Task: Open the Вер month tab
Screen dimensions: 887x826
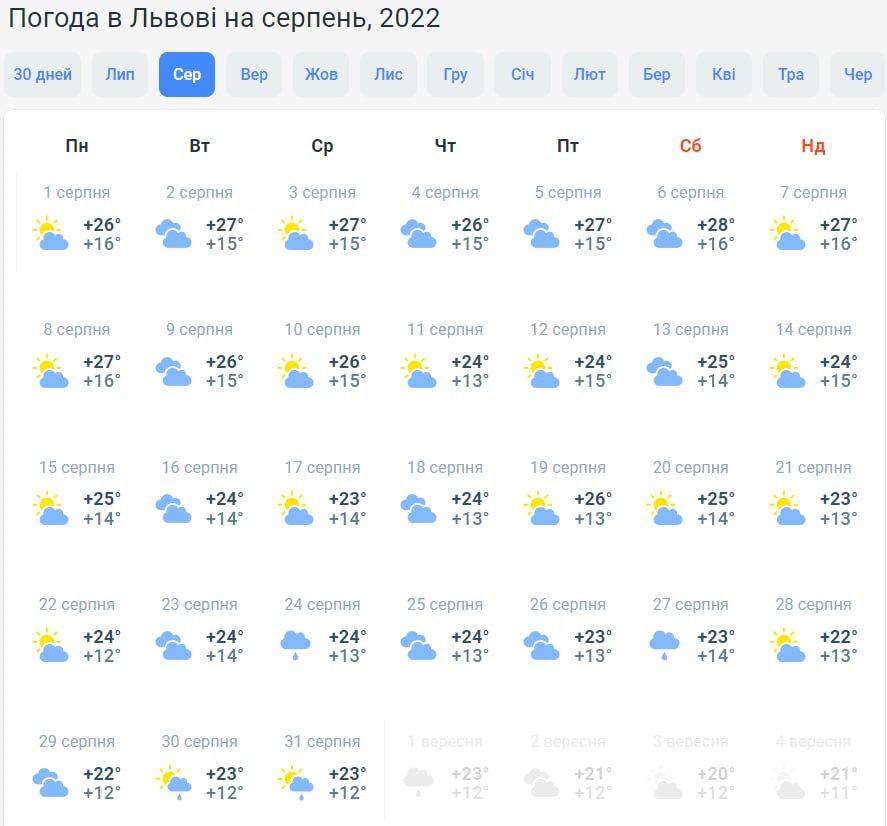Action: (x=254, y=75)
